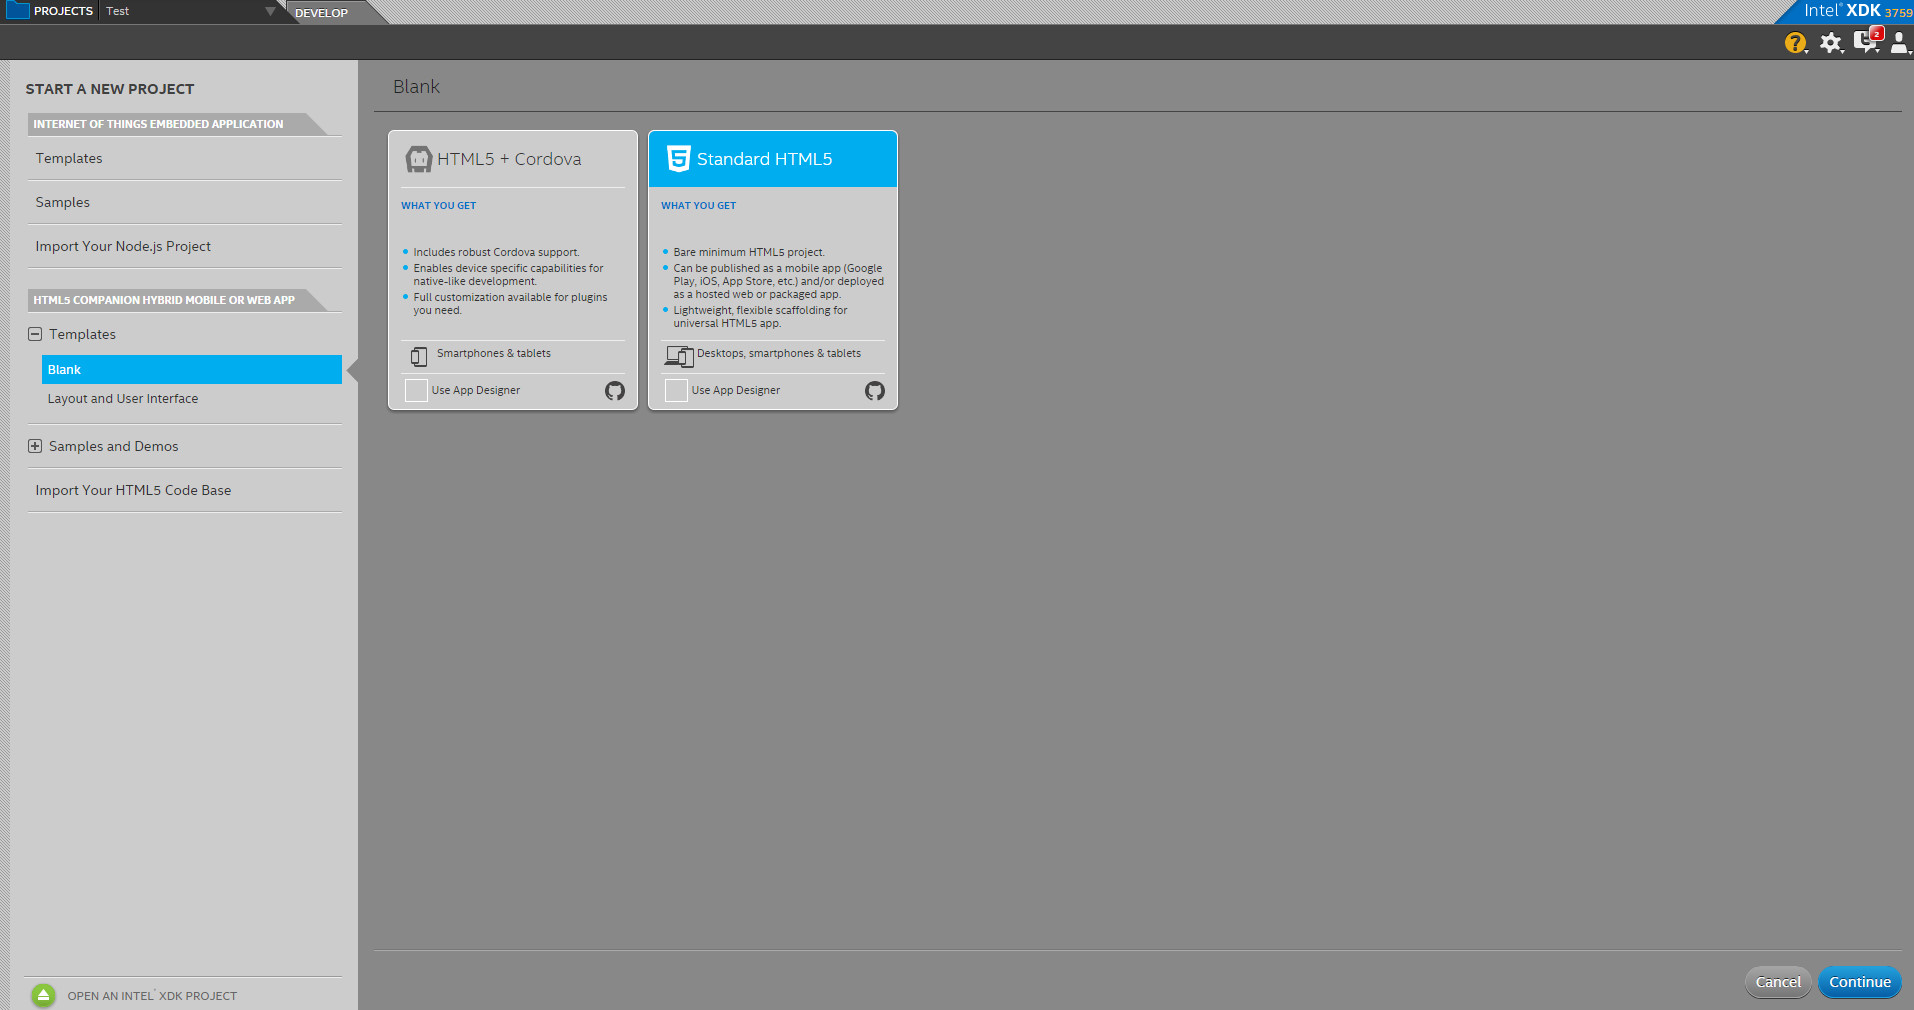Viewport: 1914px width, 1010px height.
Task: Click the 'Blank' page heading
Action: click(416, 87)
